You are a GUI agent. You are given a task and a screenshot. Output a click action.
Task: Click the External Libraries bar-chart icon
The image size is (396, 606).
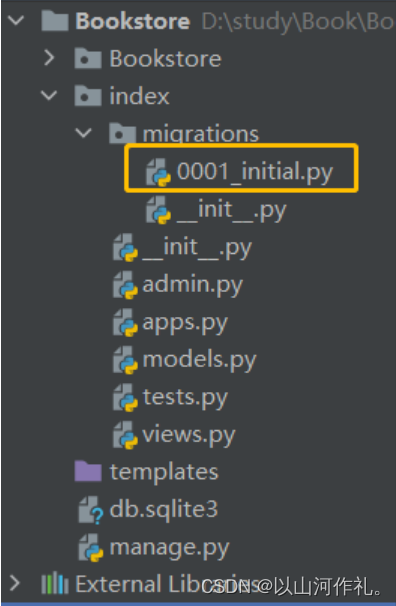pyautogui.click(x=55, y=583)
